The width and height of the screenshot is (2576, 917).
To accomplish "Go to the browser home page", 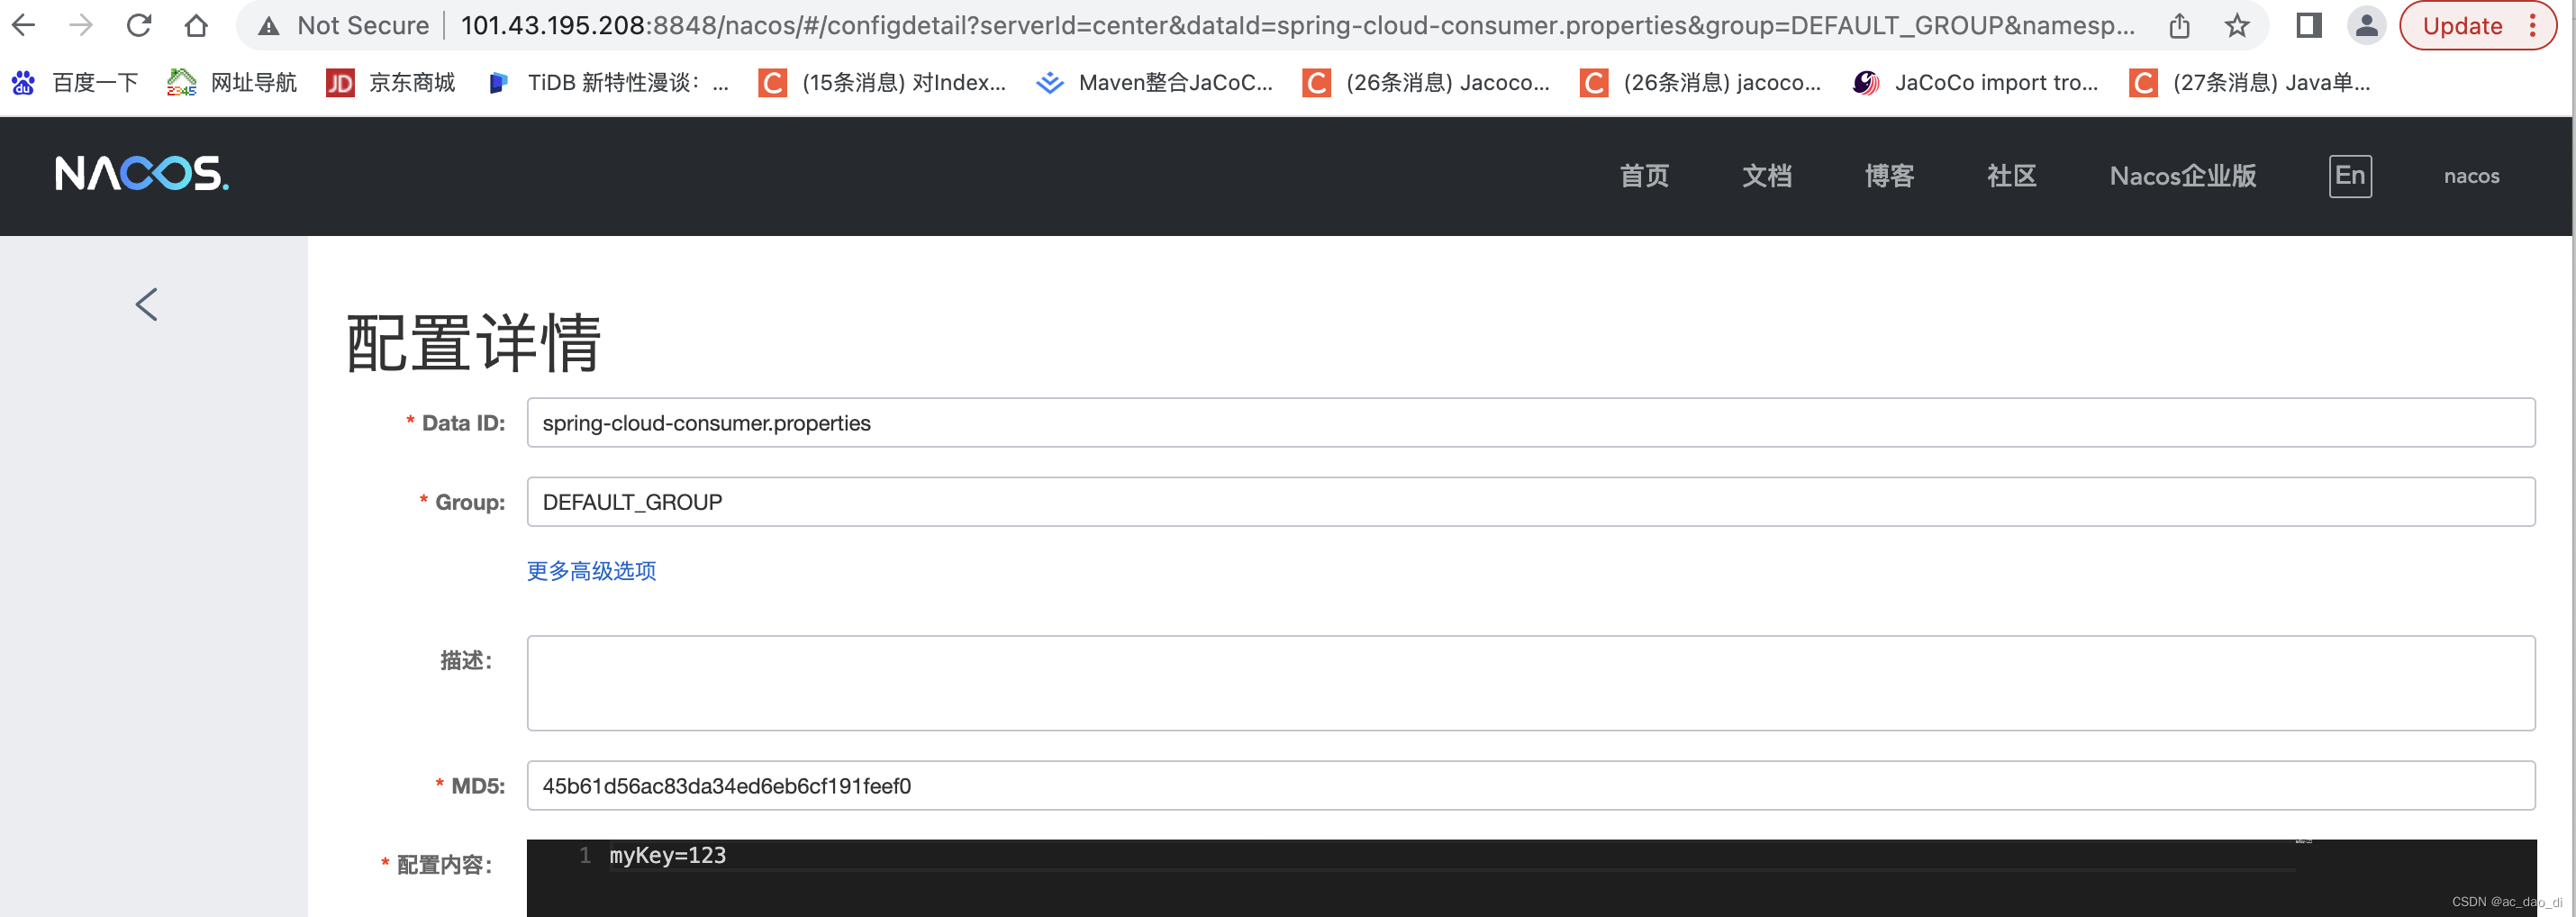I will [197, 26].
